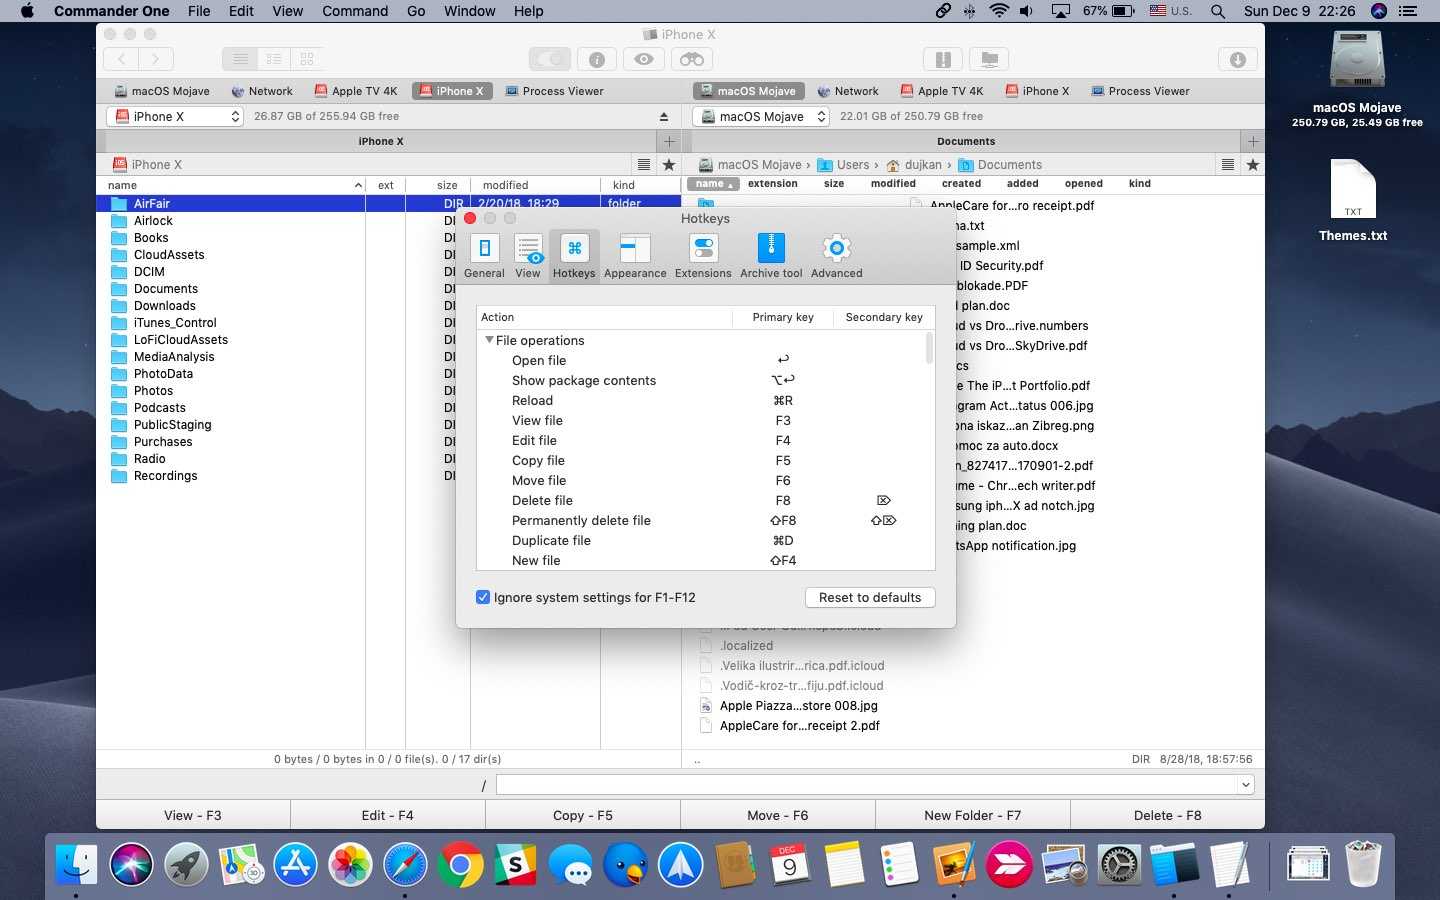
Task: Collapse the File operations group
Action: (490, 340)
